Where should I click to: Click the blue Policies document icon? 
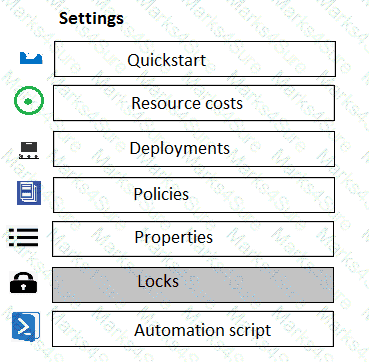pos(29,193)
